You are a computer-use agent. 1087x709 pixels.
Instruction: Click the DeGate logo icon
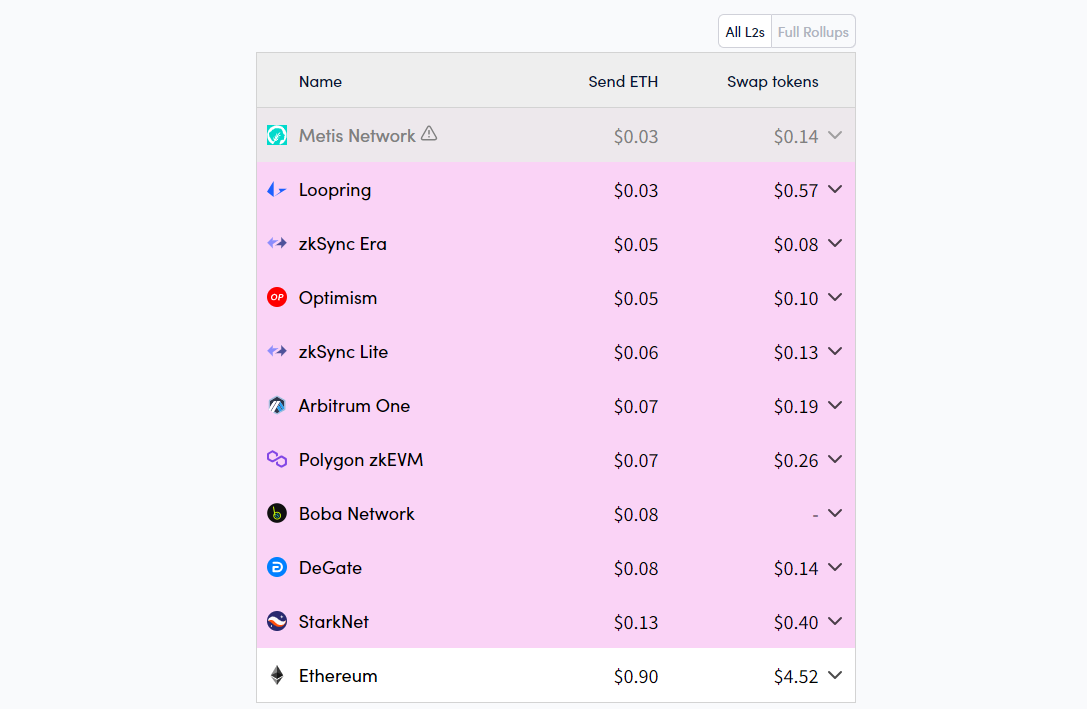pyautogui.click(x=277, y=568)
